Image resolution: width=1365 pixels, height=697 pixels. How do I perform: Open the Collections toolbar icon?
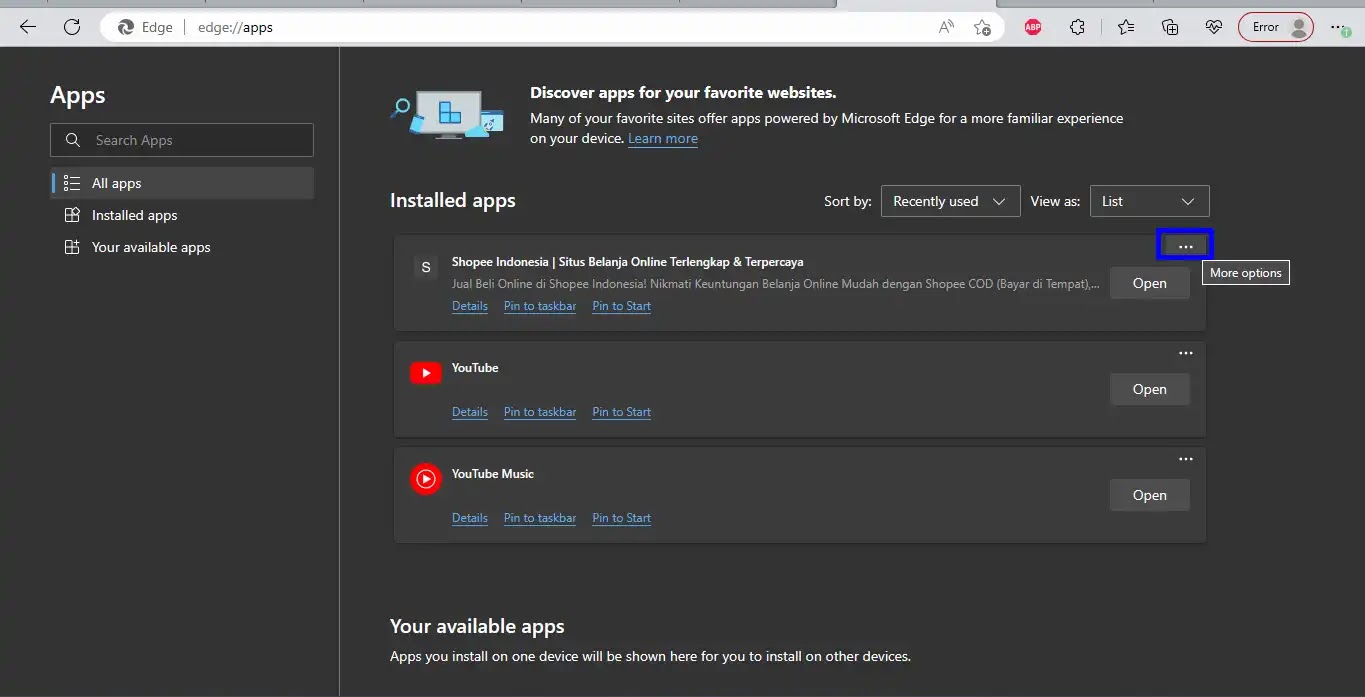click(1170, 27)
